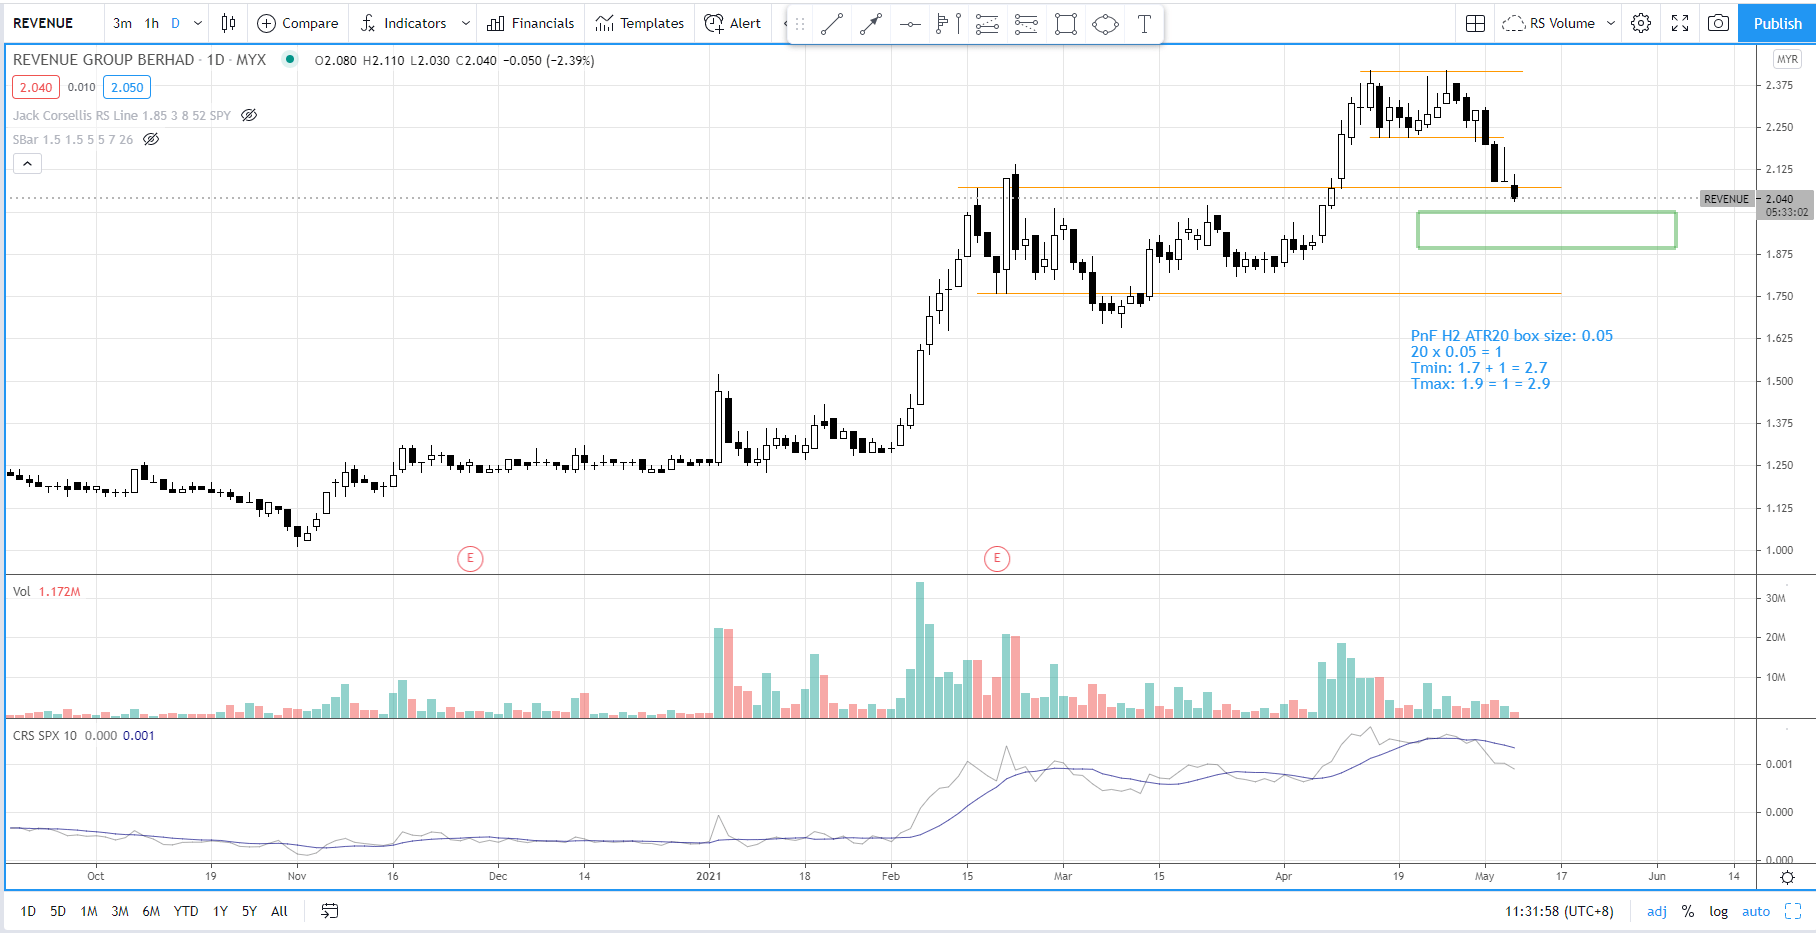Open time axis settings gear at bottom right

click(1787, 877)
